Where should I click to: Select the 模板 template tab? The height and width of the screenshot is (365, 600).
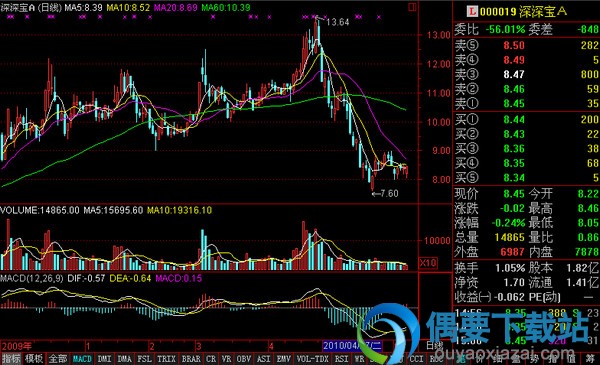[x=34, y=359]
